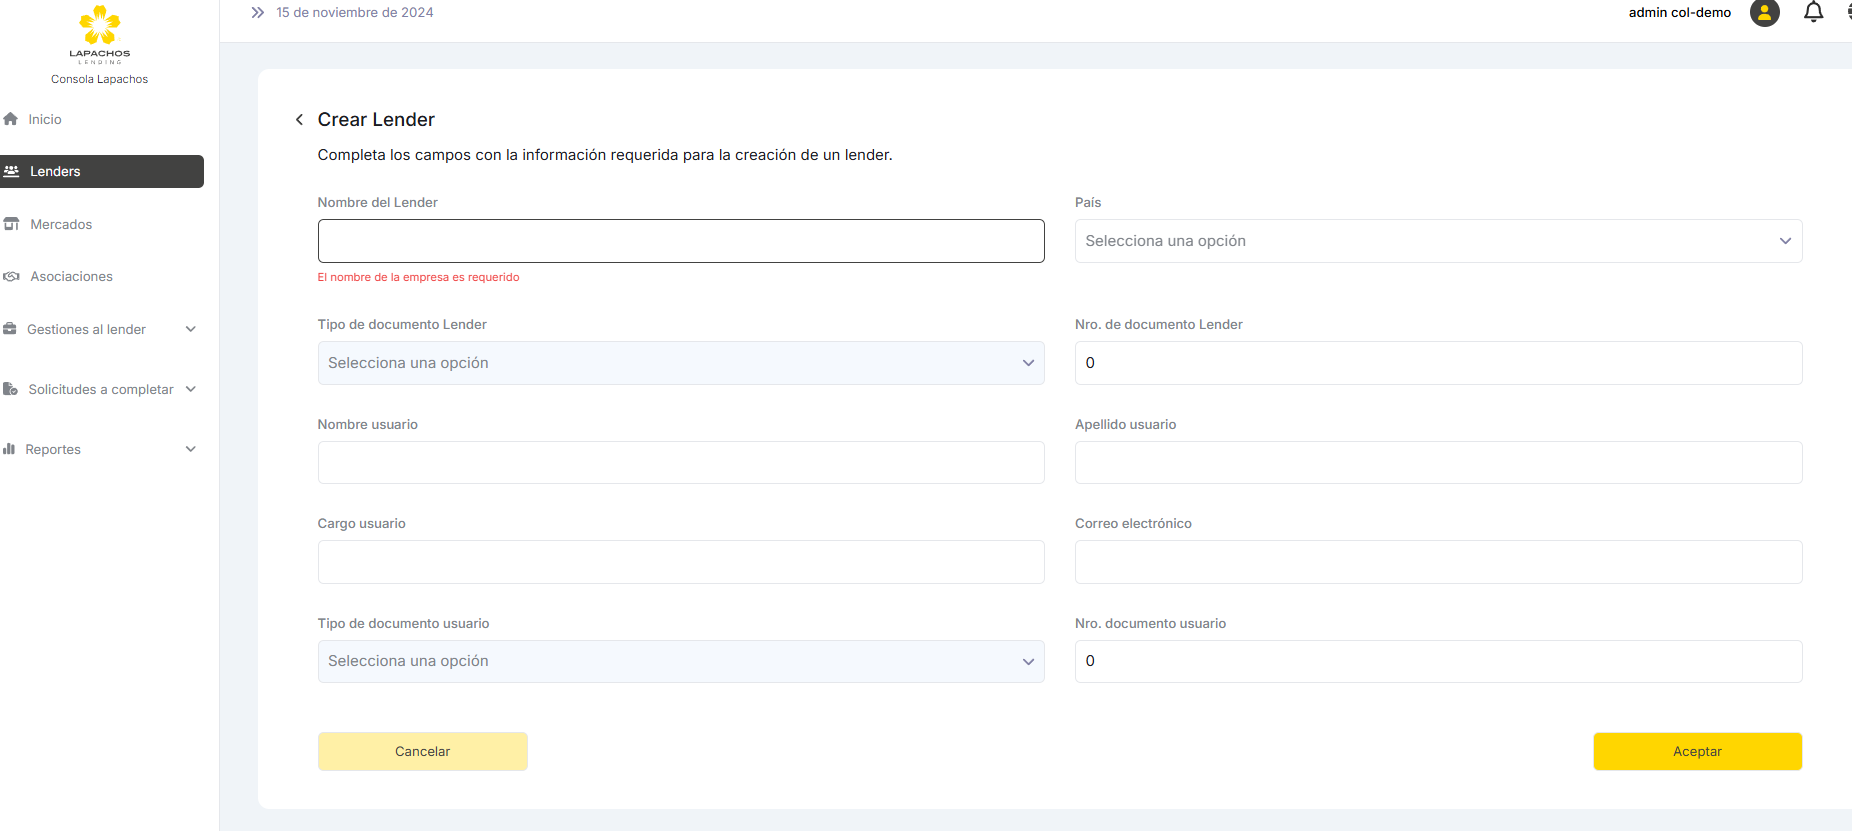Focus the Nombre del Lender field
This screenshot has width=1852, height=831.
coord(680,241)
